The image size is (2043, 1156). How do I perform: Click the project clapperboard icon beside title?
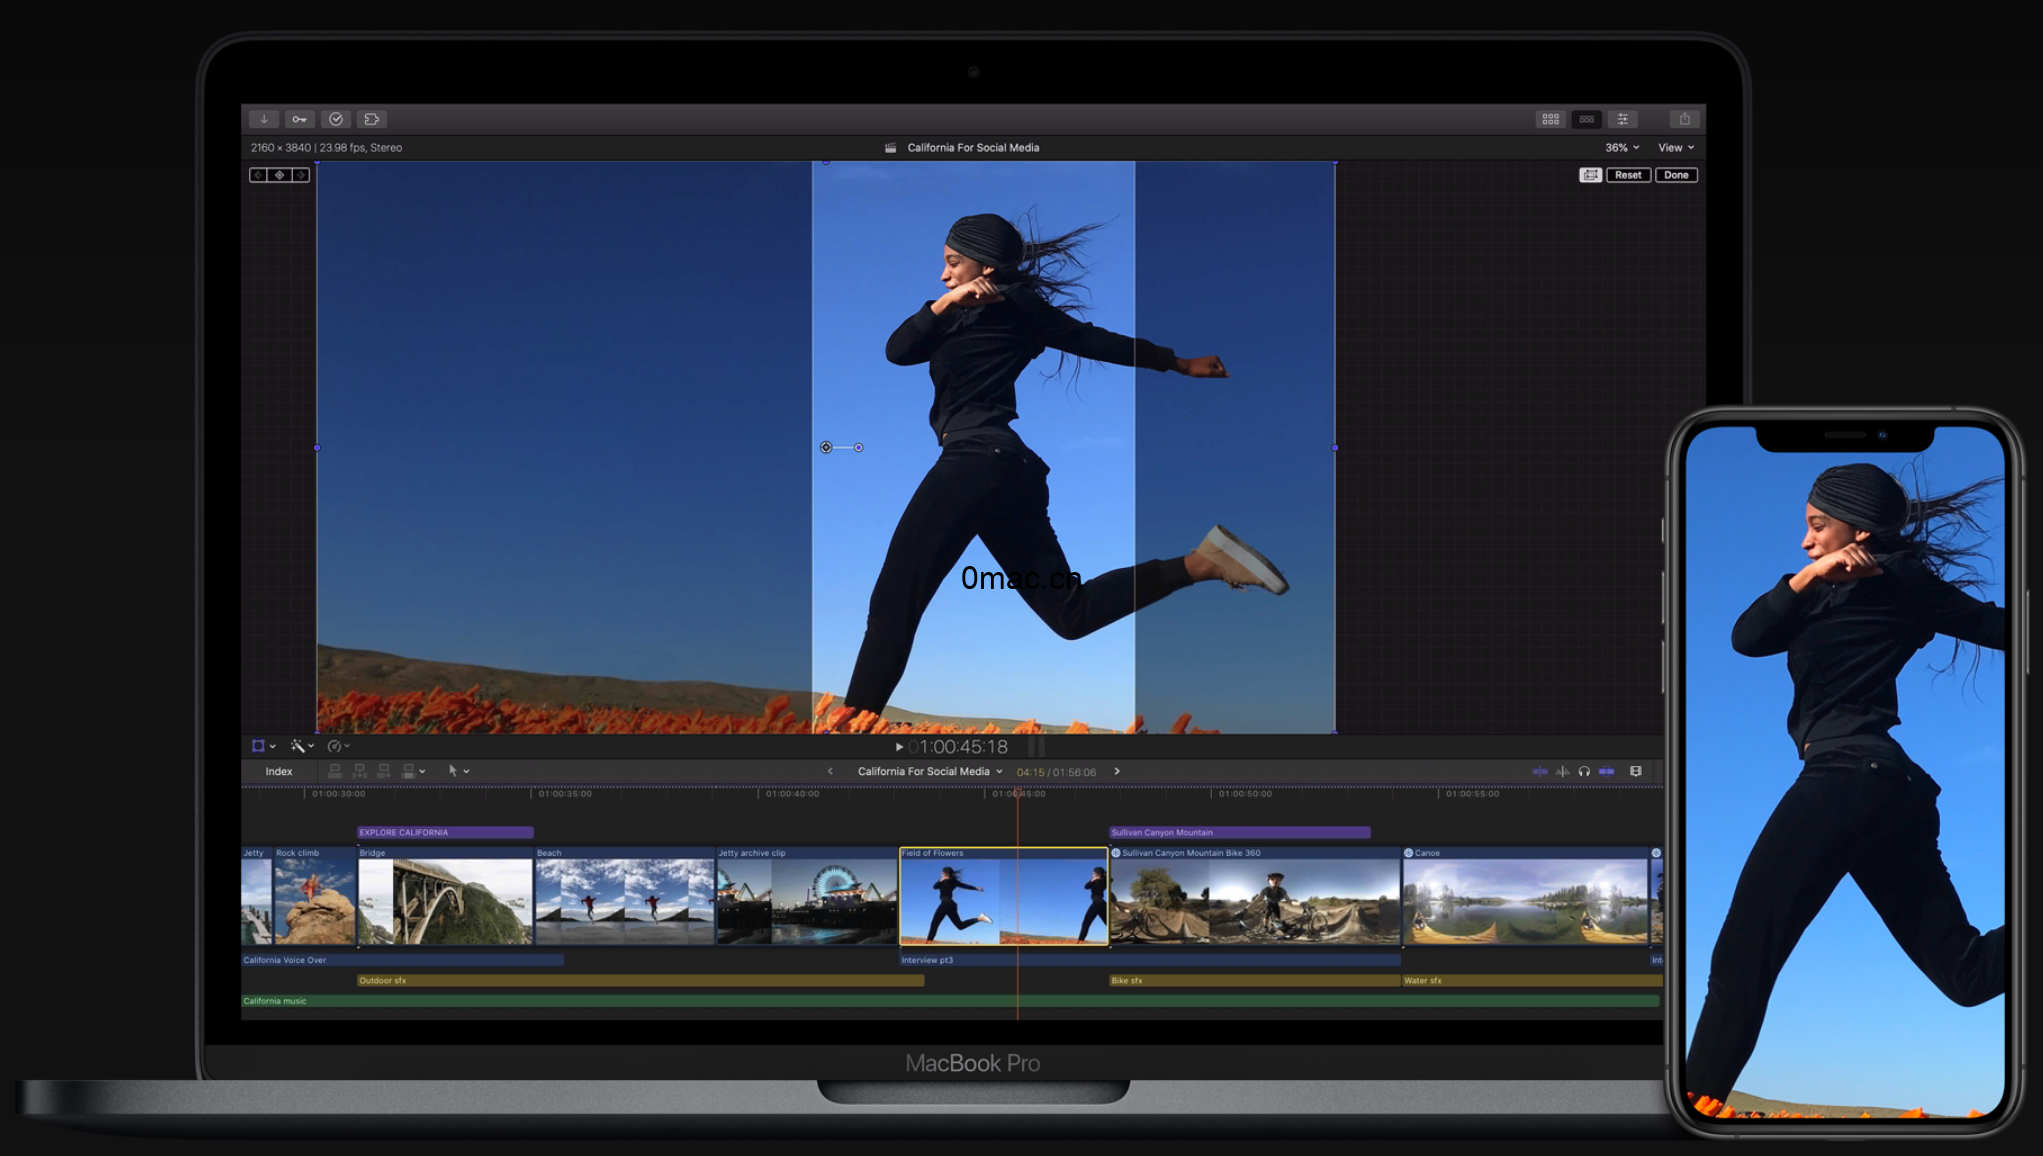(890, 147)
